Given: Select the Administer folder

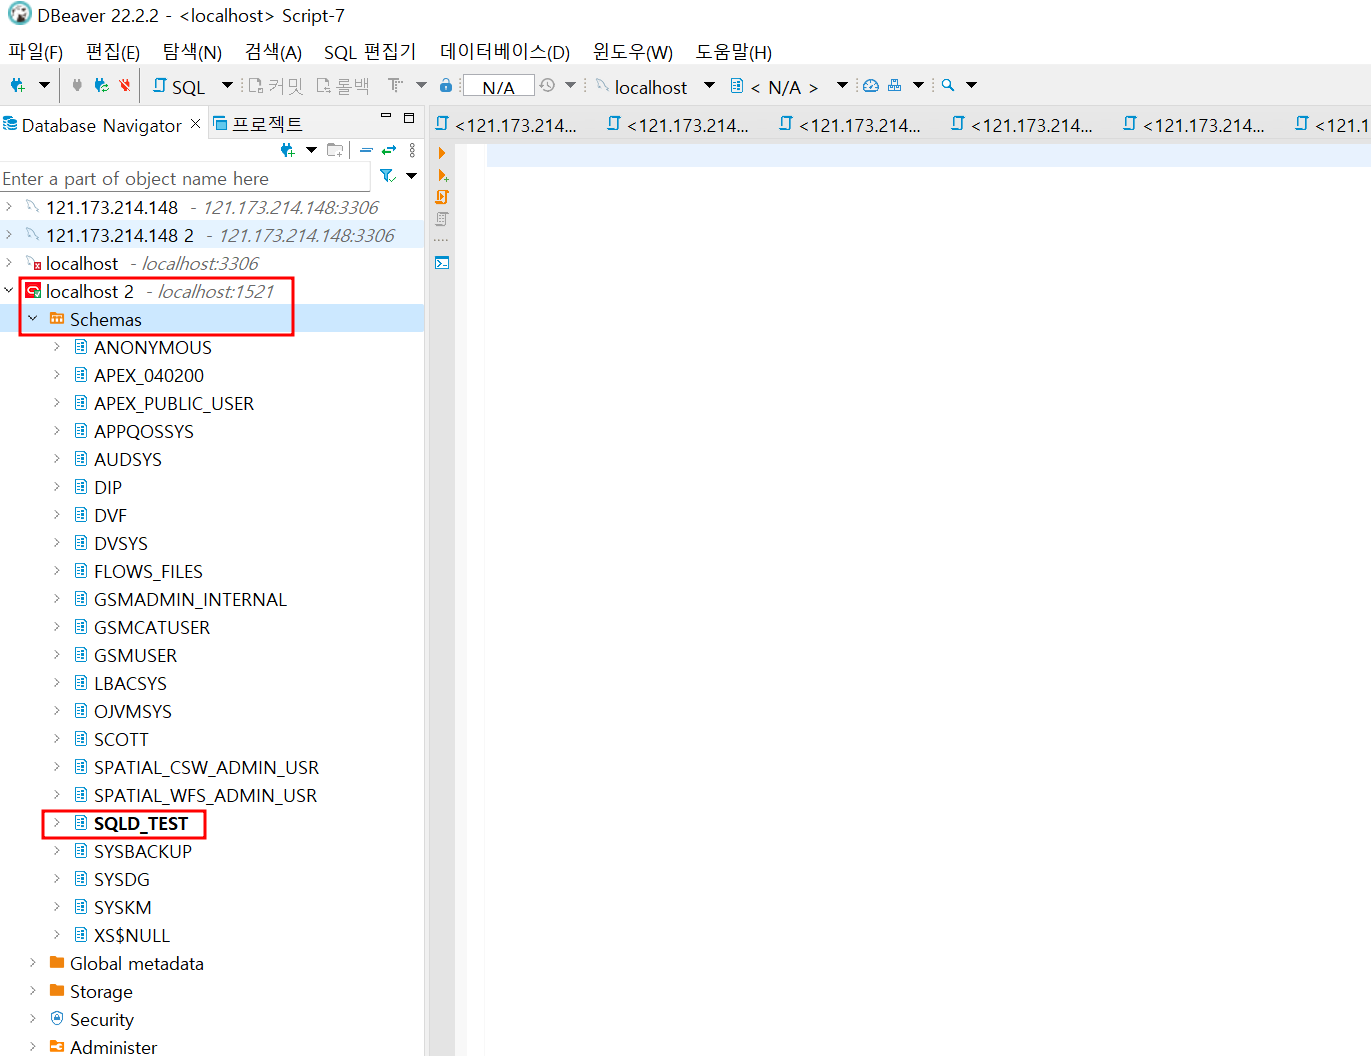Looking at the screenshot, I should click(113, 1046).
